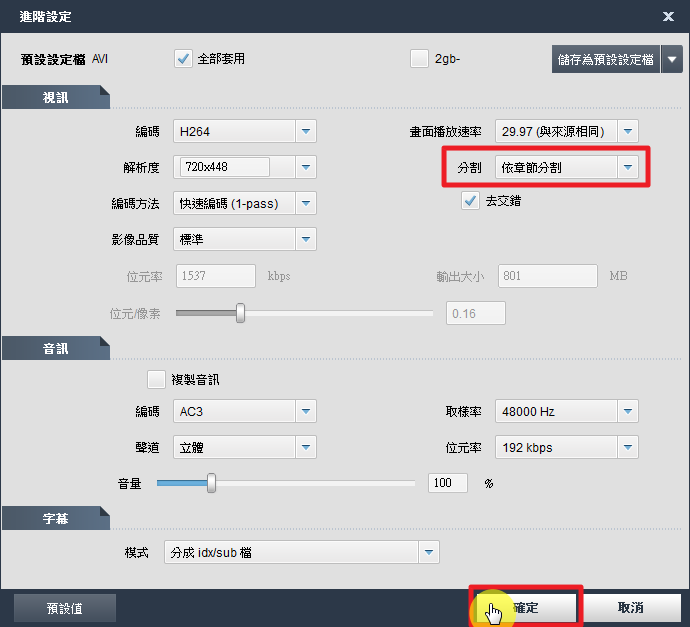690x627 pixels.
Task: Open the 影像品質 標準 dropdown
Action: click(306, 239)
